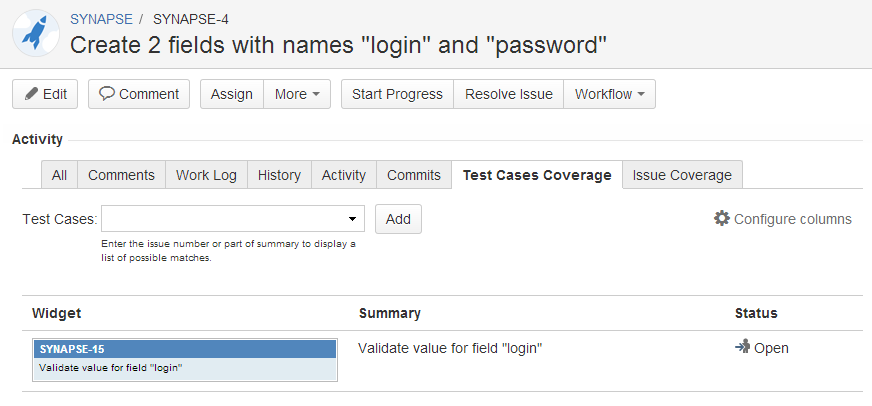Open the Comments tab
Screen dimensions: 872x406
tap(121, 175)
